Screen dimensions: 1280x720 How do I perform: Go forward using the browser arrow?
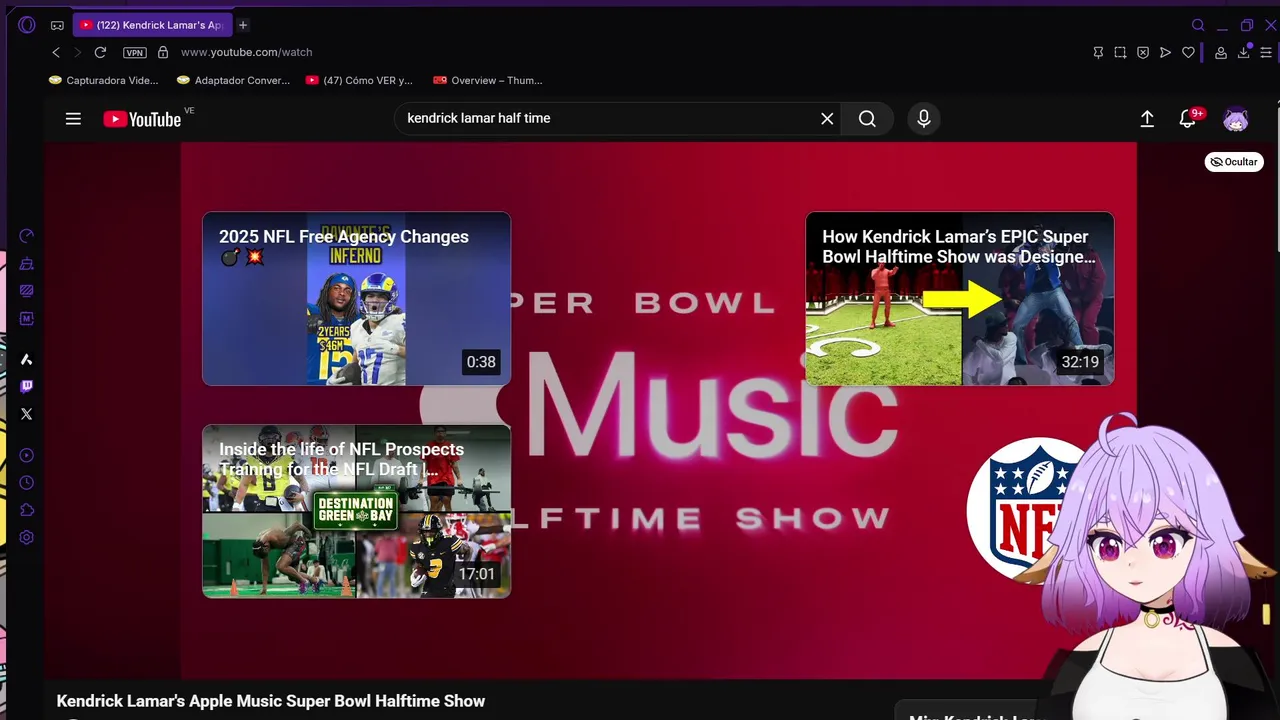coord(77,52)
